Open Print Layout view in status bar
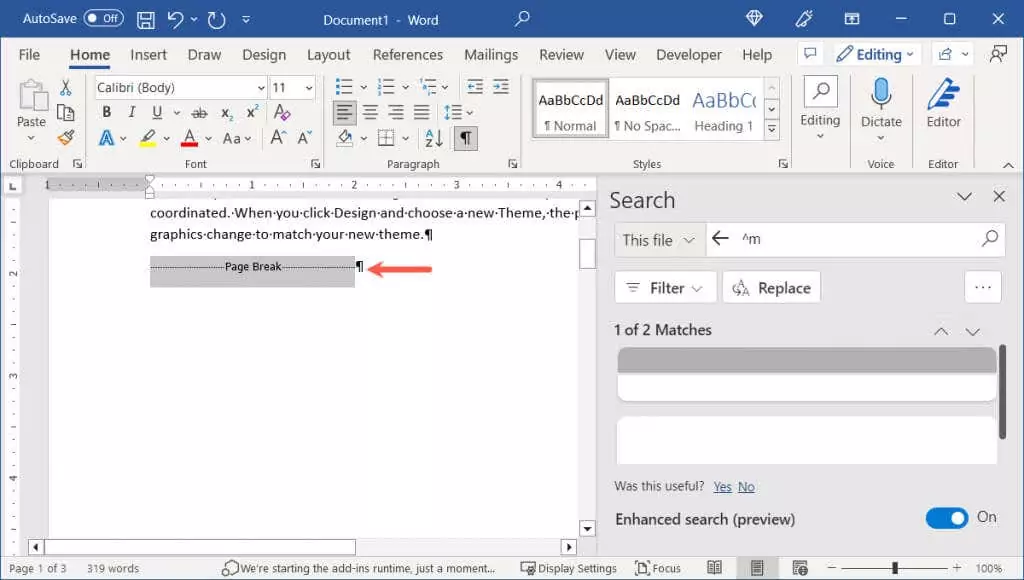1024x580 pixels. tap(757, 568)
